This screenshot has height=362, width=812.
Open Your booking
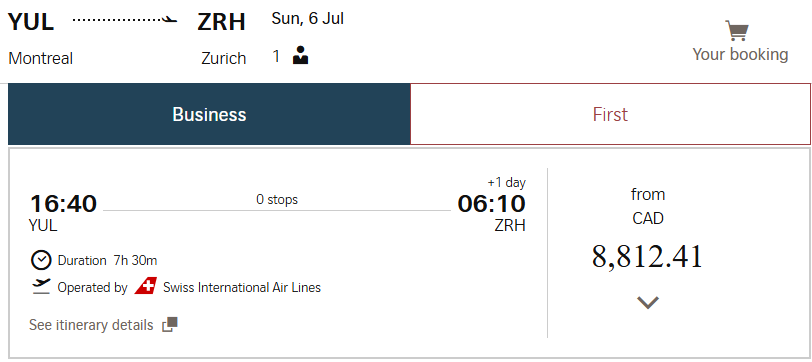(x=740, y=54)
